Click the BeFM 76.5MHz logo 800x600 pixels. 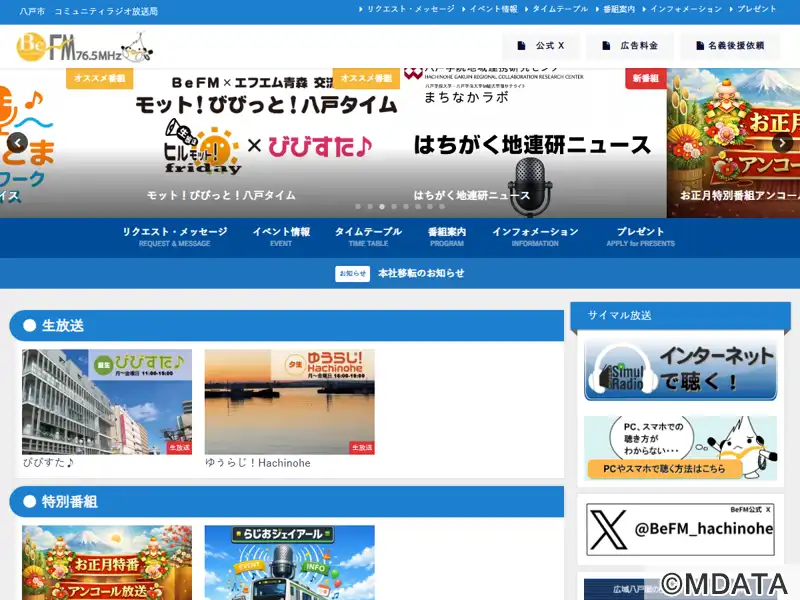[x=85, y=47]
